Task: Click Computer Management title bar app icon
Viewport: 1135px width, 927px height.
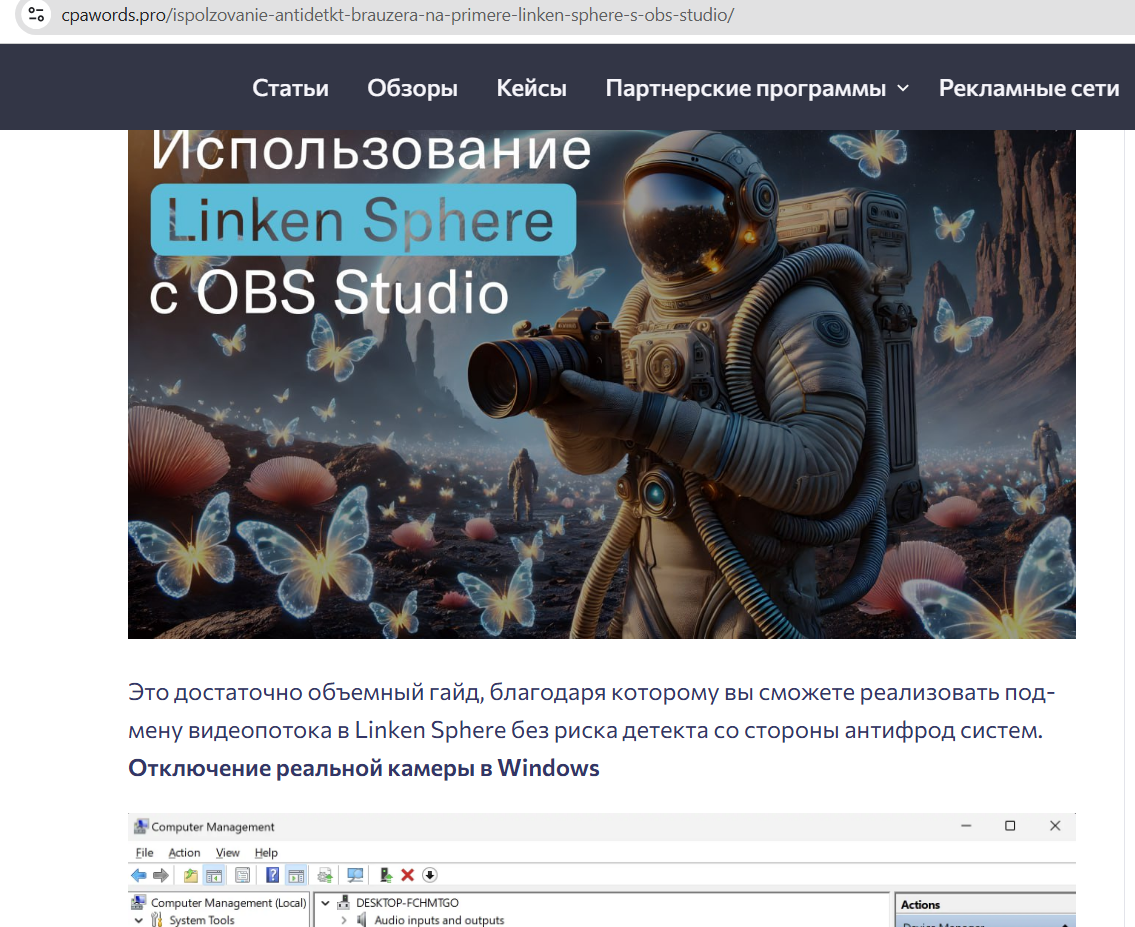Action: click(140, 826)
